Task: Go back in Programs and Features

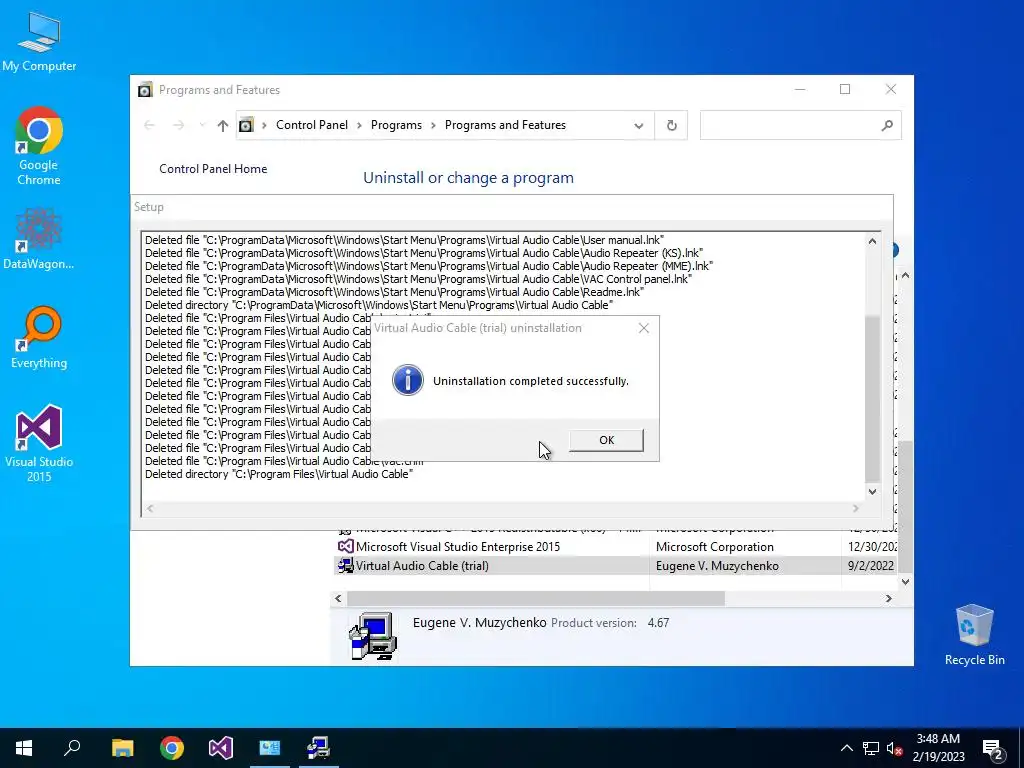Action: click(x=150, y=125)
